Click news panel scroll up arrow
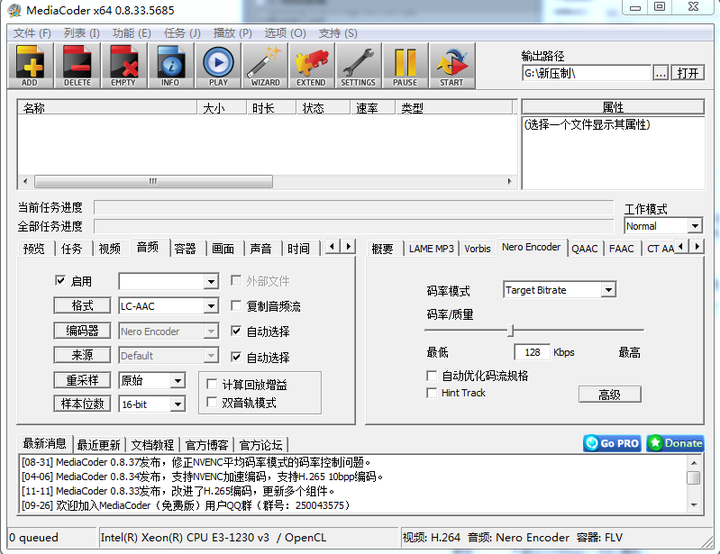Screen dimensions: 720x554 [694, 463]
